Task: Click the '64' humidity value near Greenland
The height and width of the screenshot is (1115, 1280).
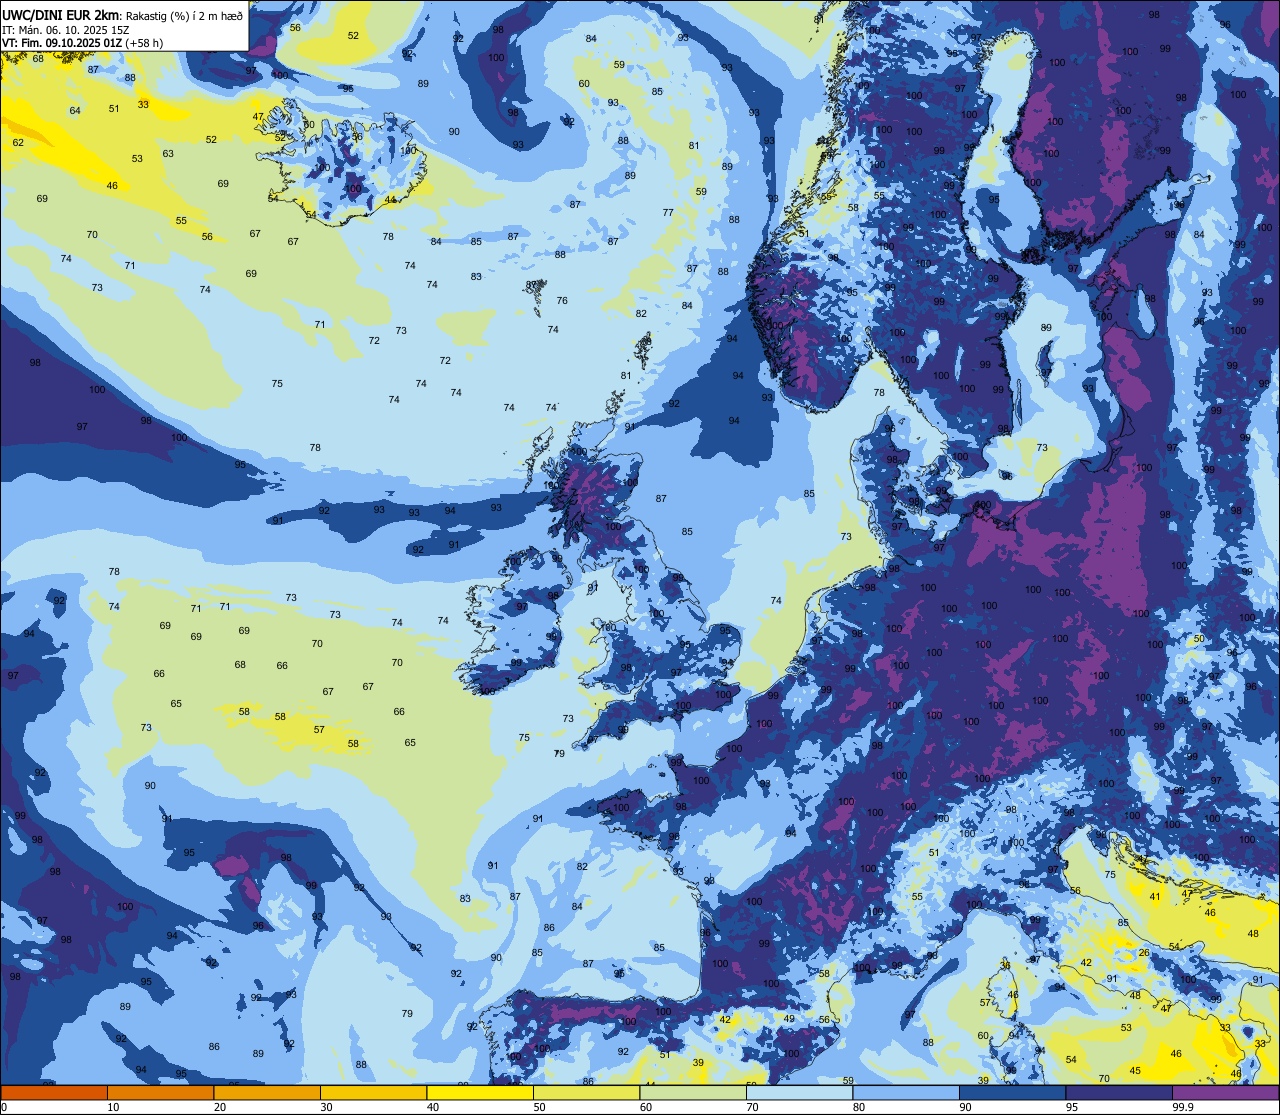Action: click(75, 110)
